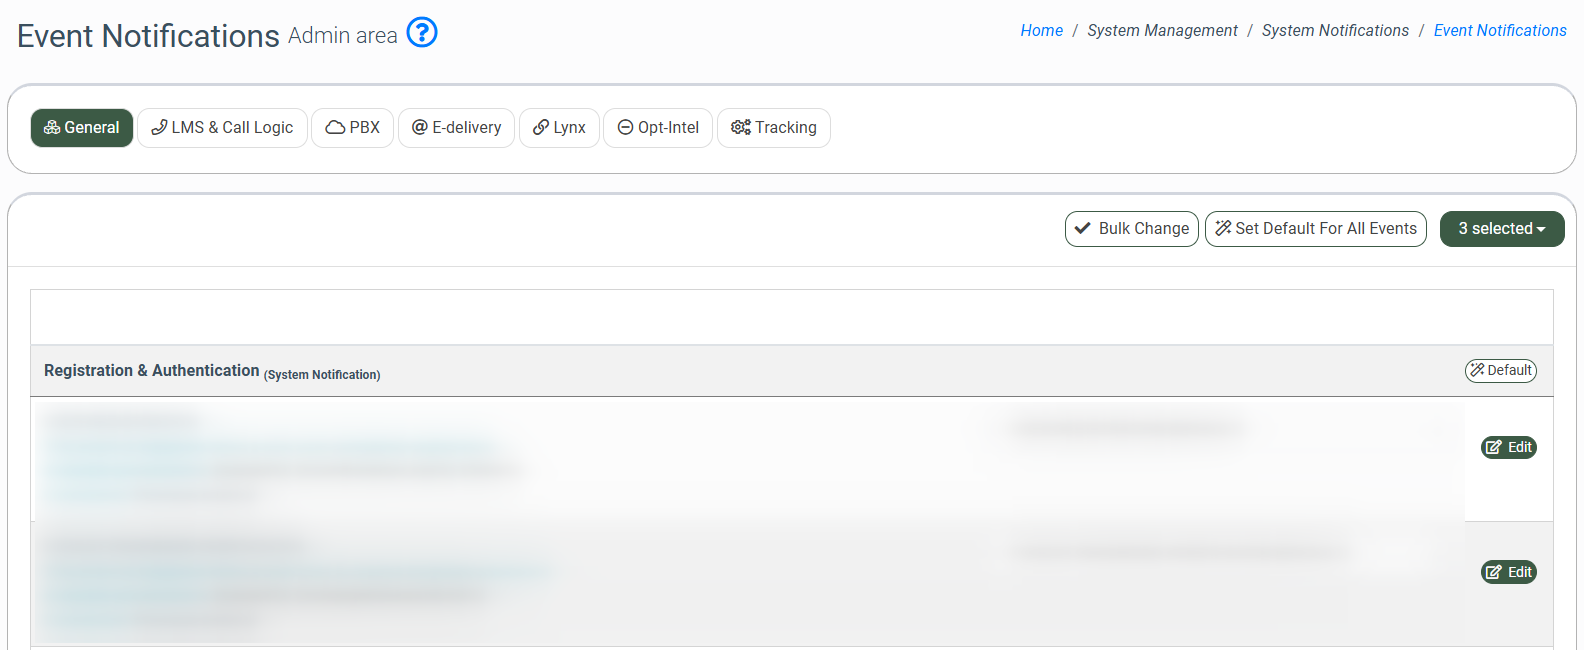Image resolution: width=1584 pixels, height=650 pixels.
Task: Select the Opt-Intel minus-circle icon tab
Action: point(625,128)
